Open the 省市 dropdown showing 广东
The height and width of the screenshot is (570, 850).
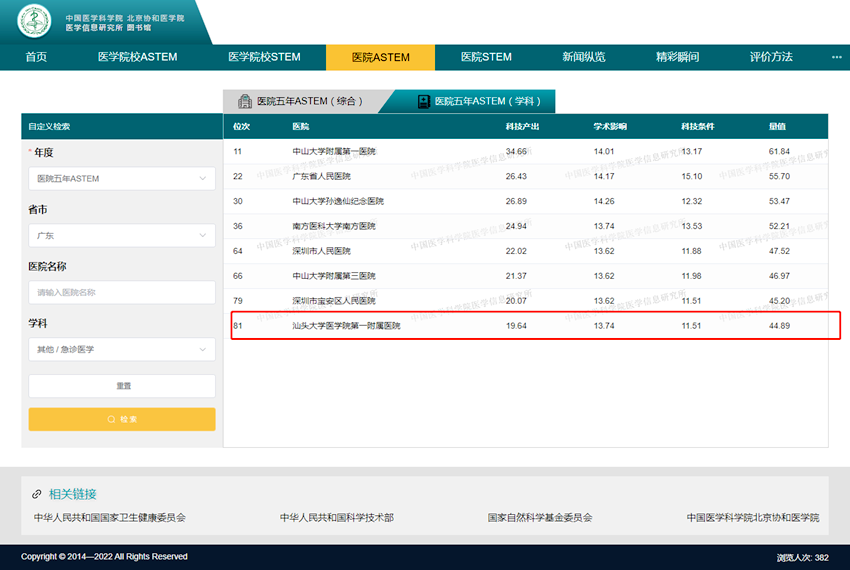pos(122,235)
